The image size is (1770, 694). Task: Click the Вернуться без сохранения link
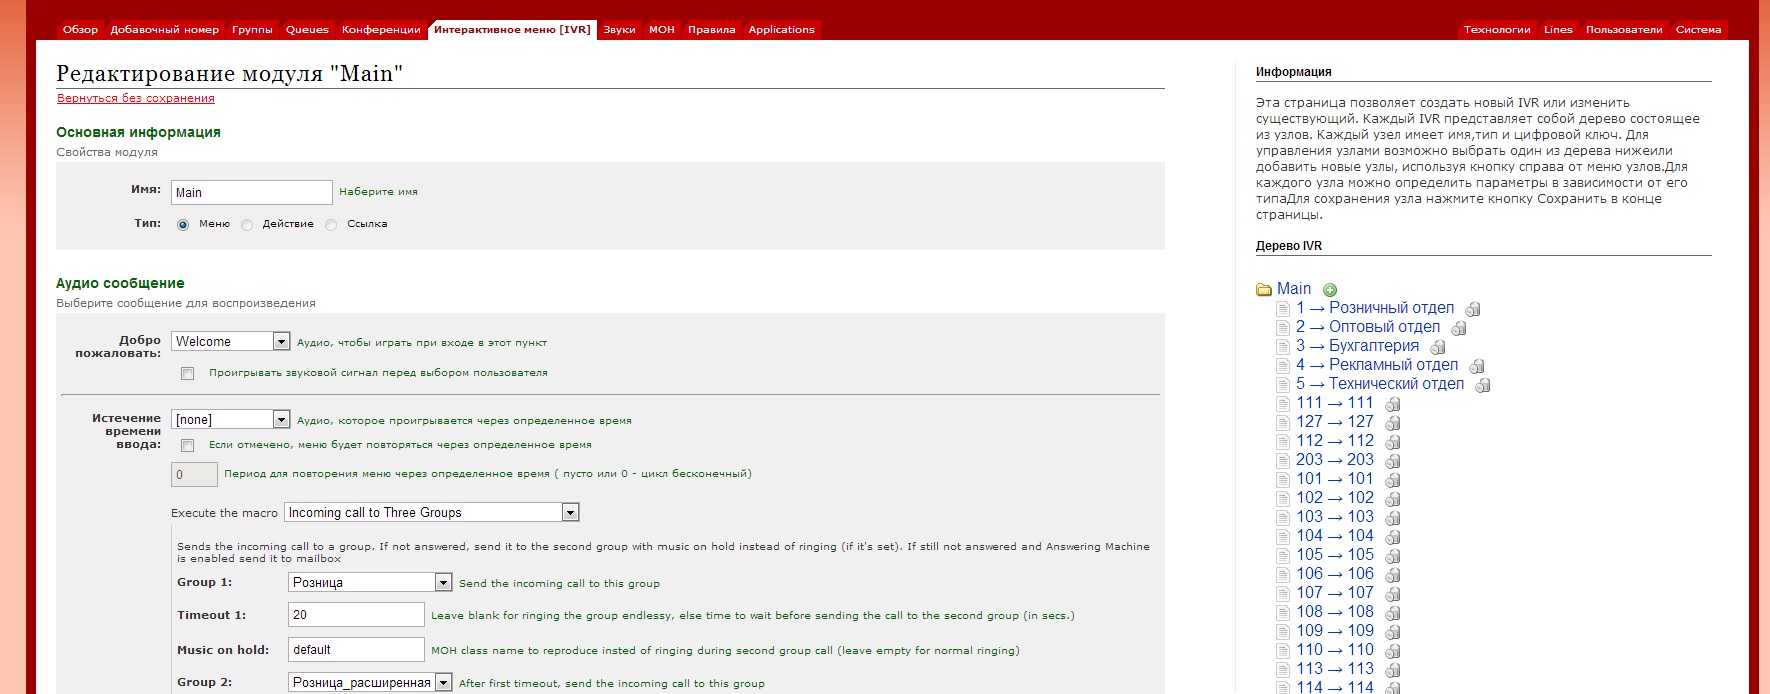click(x=136, y=98)
